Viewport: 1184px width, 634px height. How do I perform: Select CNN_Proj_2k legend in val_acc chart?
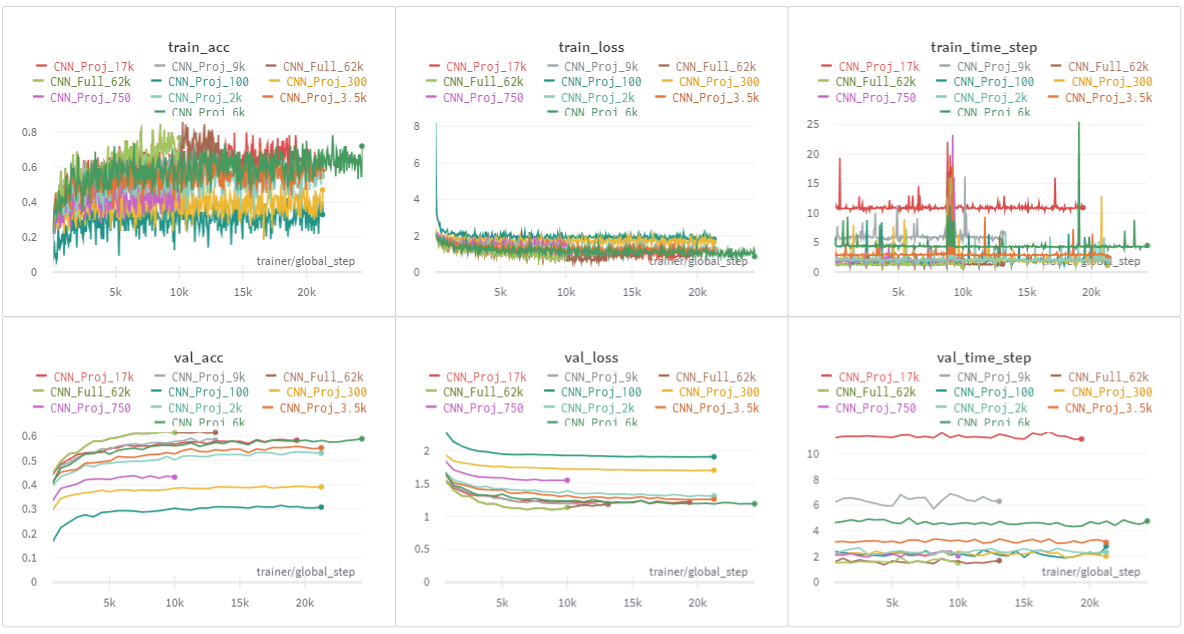point(207,408)
